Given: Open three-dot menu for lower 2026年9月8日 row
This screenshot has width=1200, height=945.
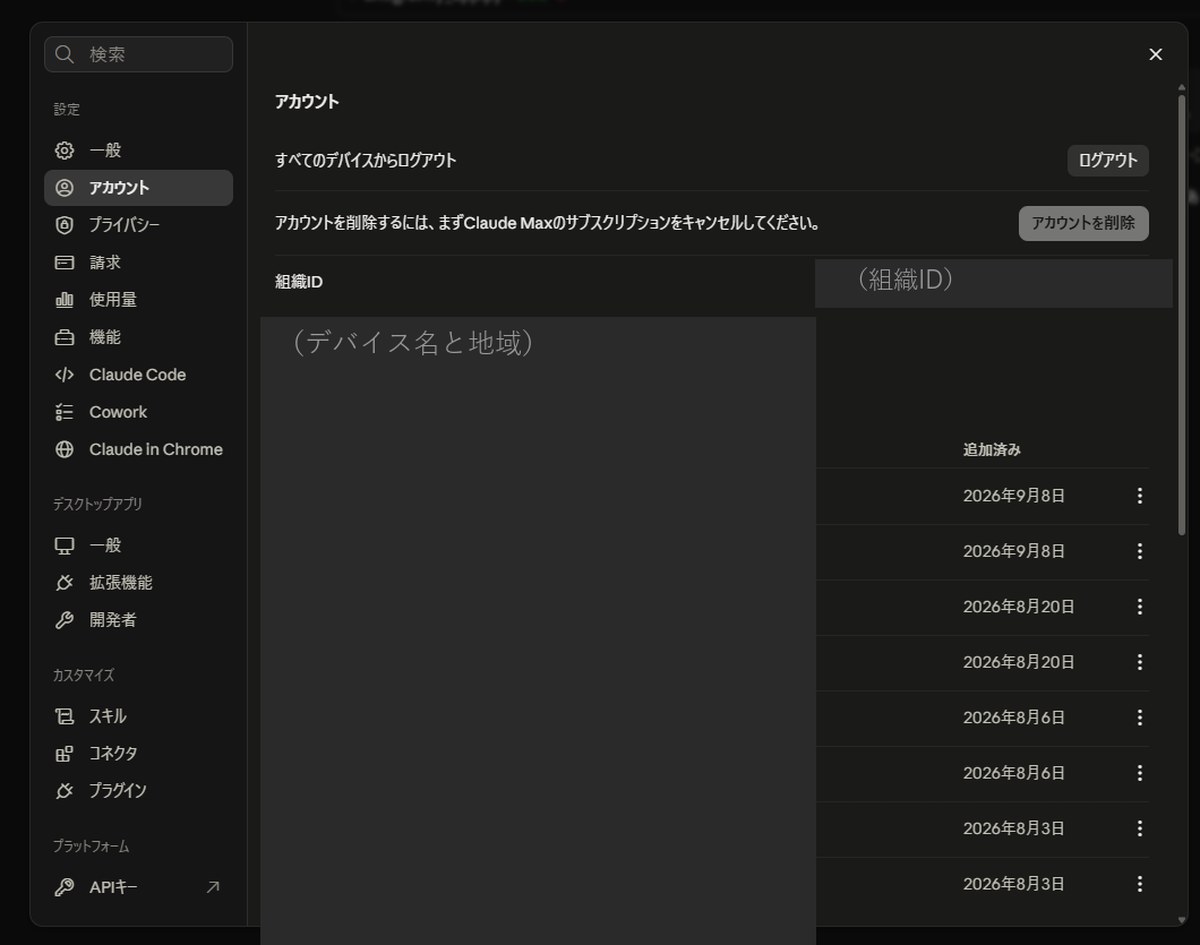Looking at the screenshot, I should tap(1139, 551).
